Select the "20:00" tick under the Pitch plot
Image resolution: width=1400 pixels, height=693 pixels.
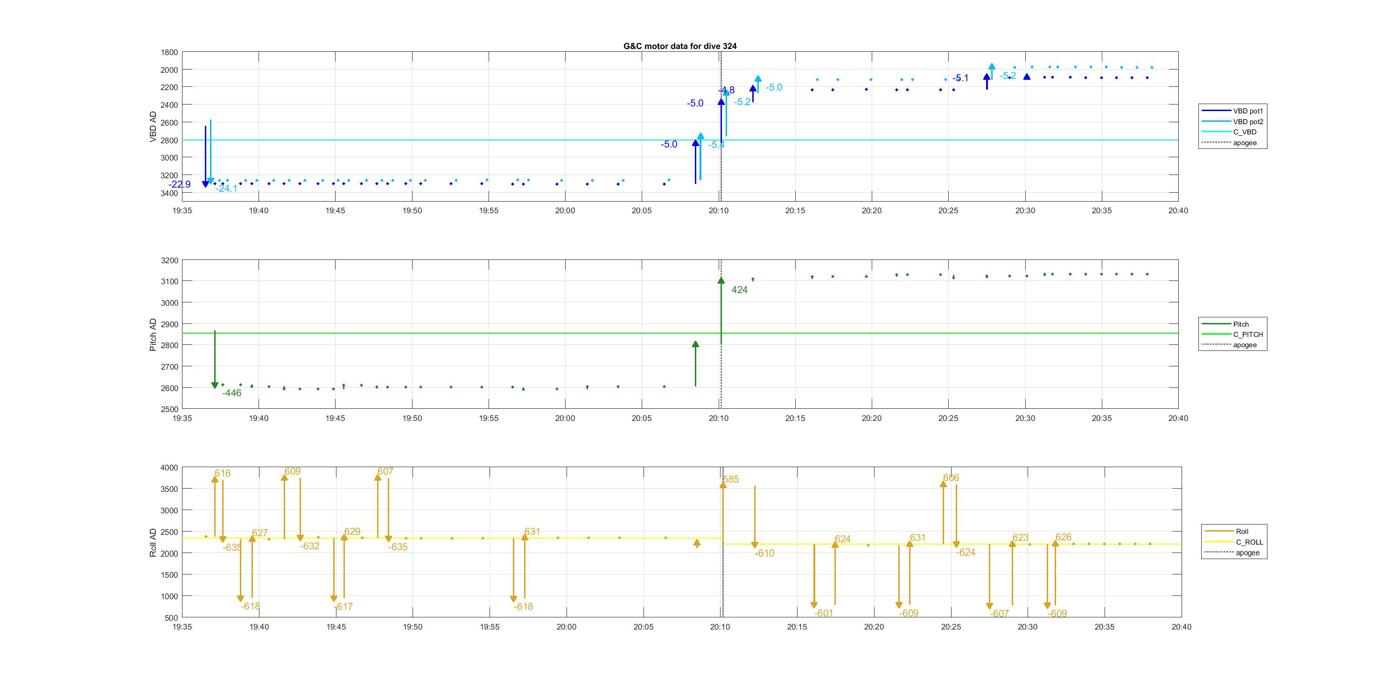(x=565, y=419)
